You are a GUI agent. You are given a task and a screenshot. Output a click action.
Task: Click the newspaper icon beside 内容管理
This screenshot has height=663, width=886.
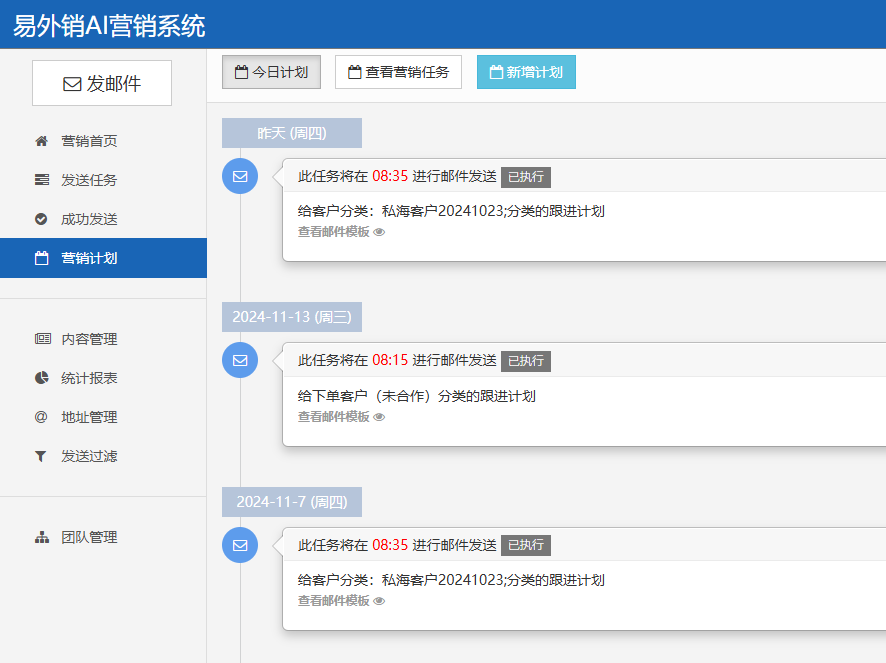click(x=42, y=339)
